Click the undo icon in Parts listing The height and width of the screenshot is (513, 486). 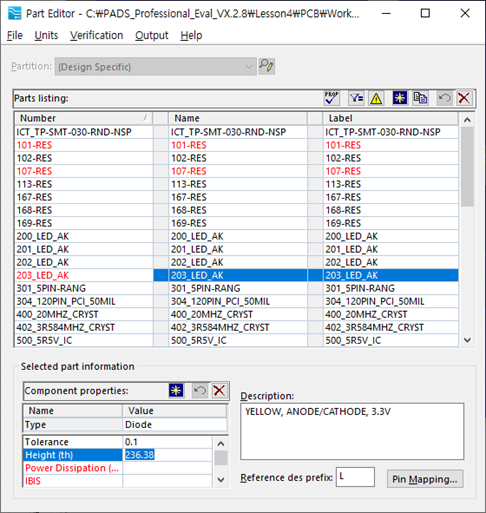pyautogui.click(x=444, y=98)
